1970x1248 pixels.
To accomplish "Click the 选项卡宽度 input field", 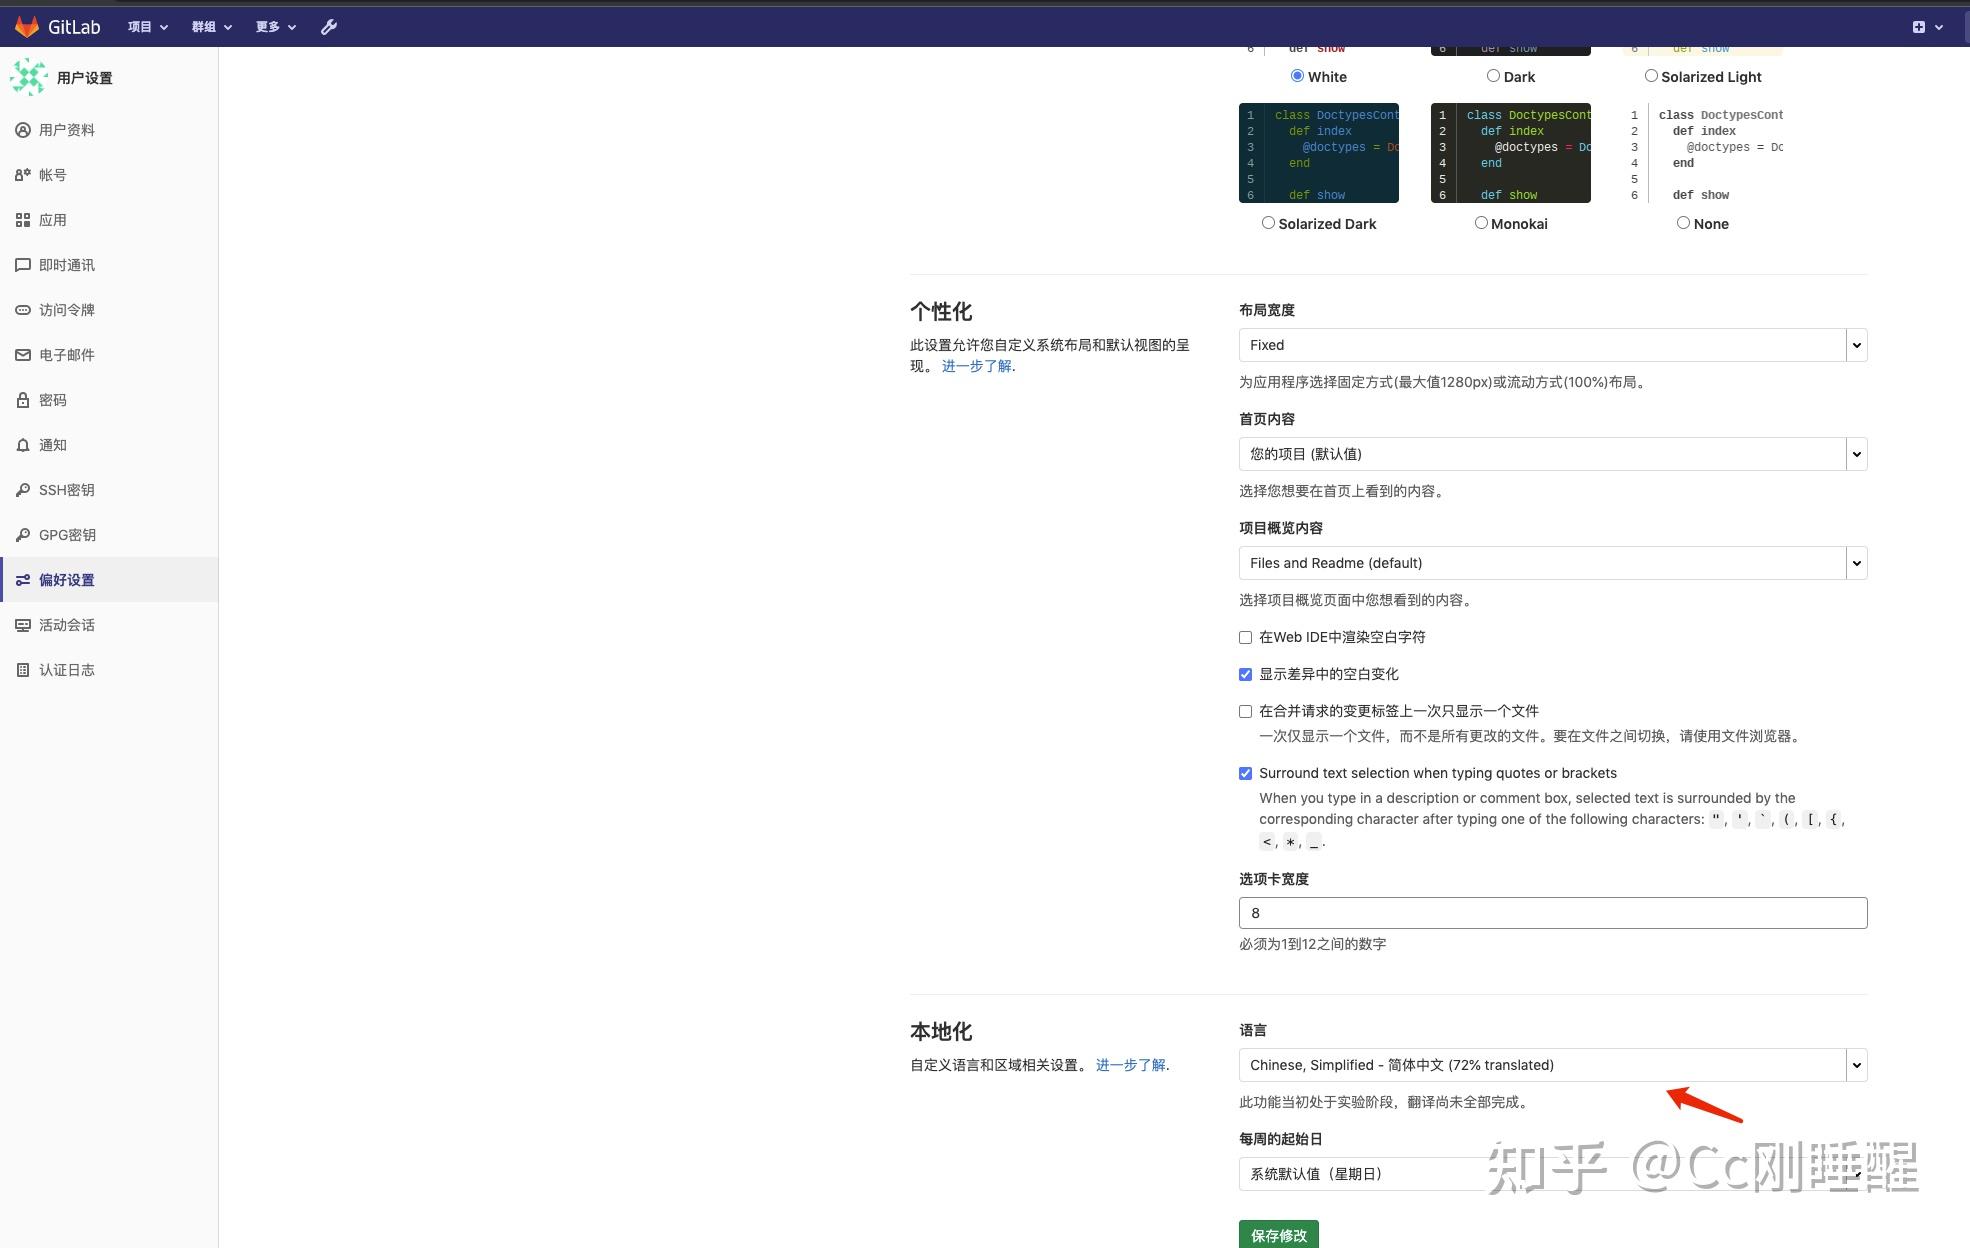I will coord(1550,912).
